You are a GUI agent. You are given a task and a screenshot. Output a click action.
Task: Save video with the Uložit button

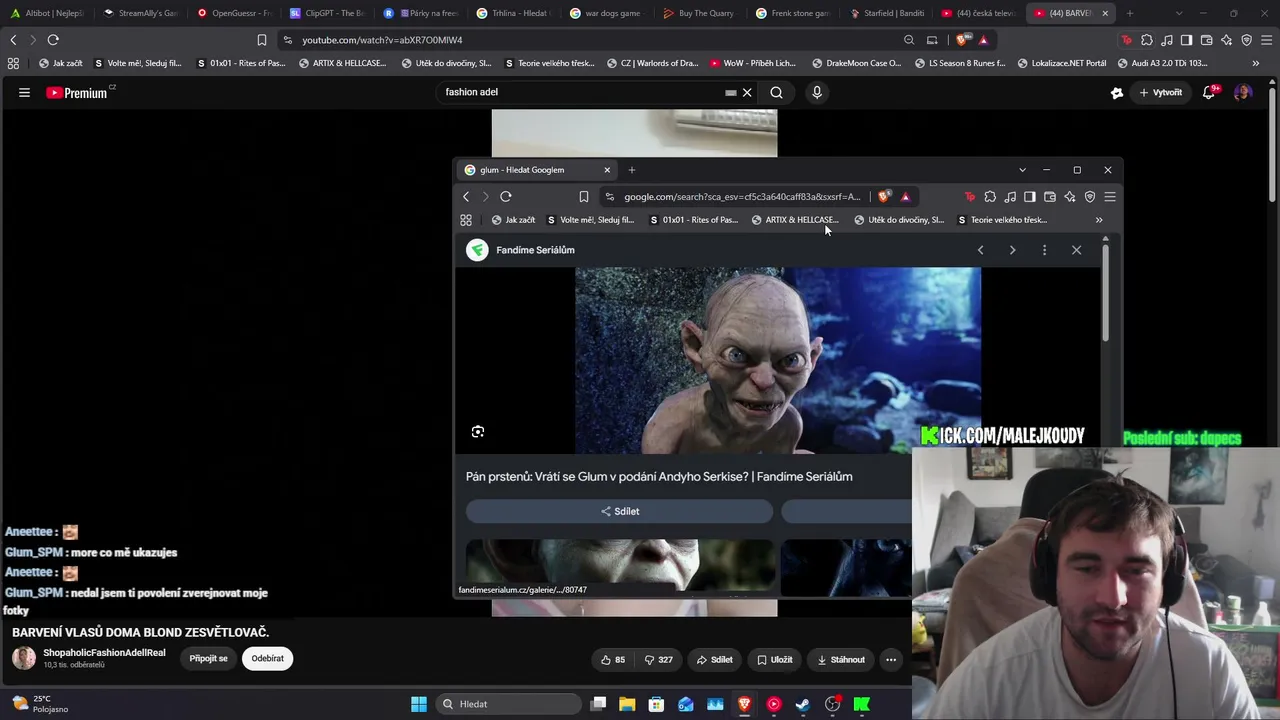pyautogui.click(x=774, y=660)
